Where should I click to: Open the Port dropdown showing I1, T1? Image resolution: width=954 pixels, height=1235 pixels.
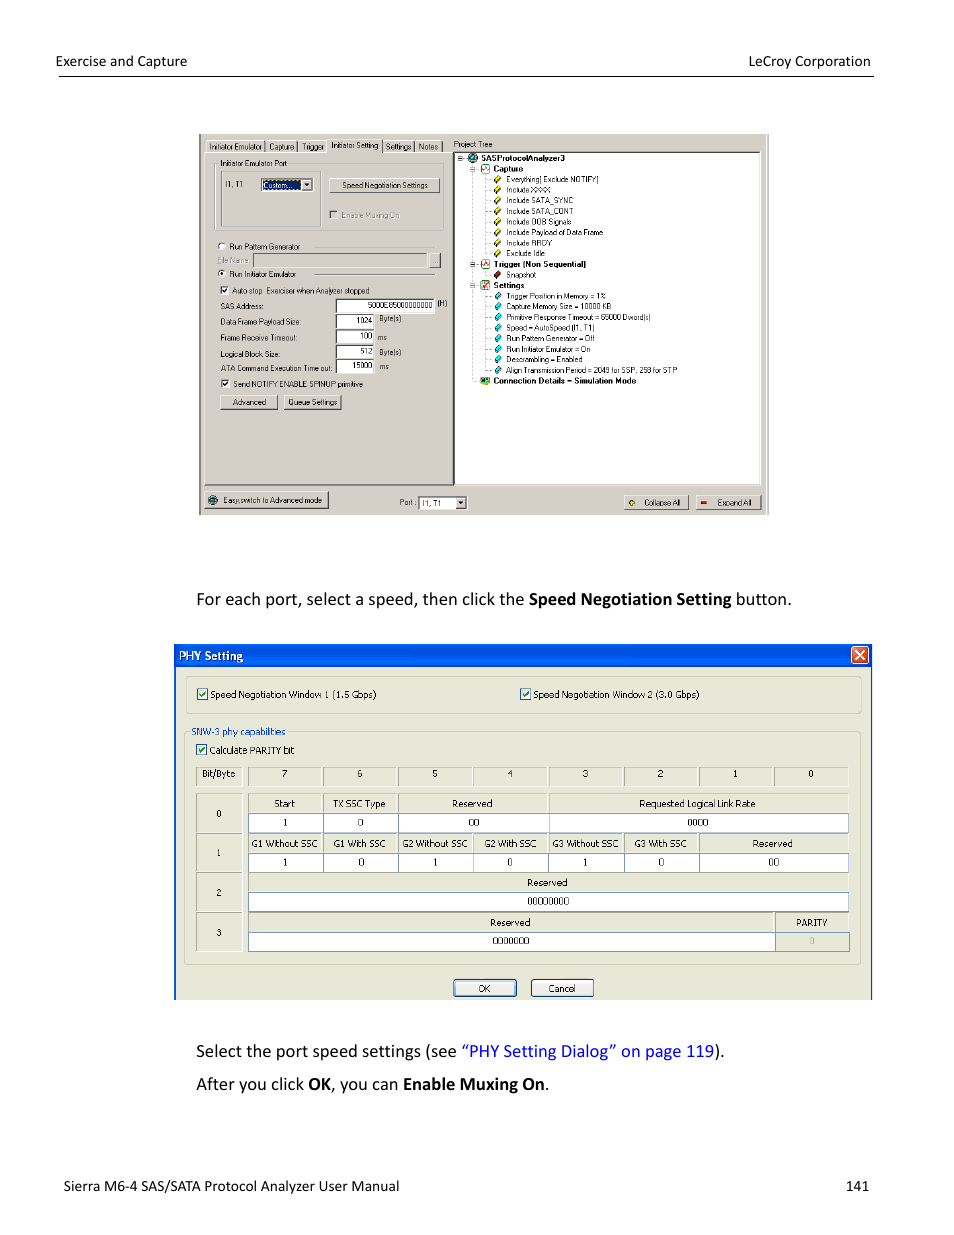[461, 503]
